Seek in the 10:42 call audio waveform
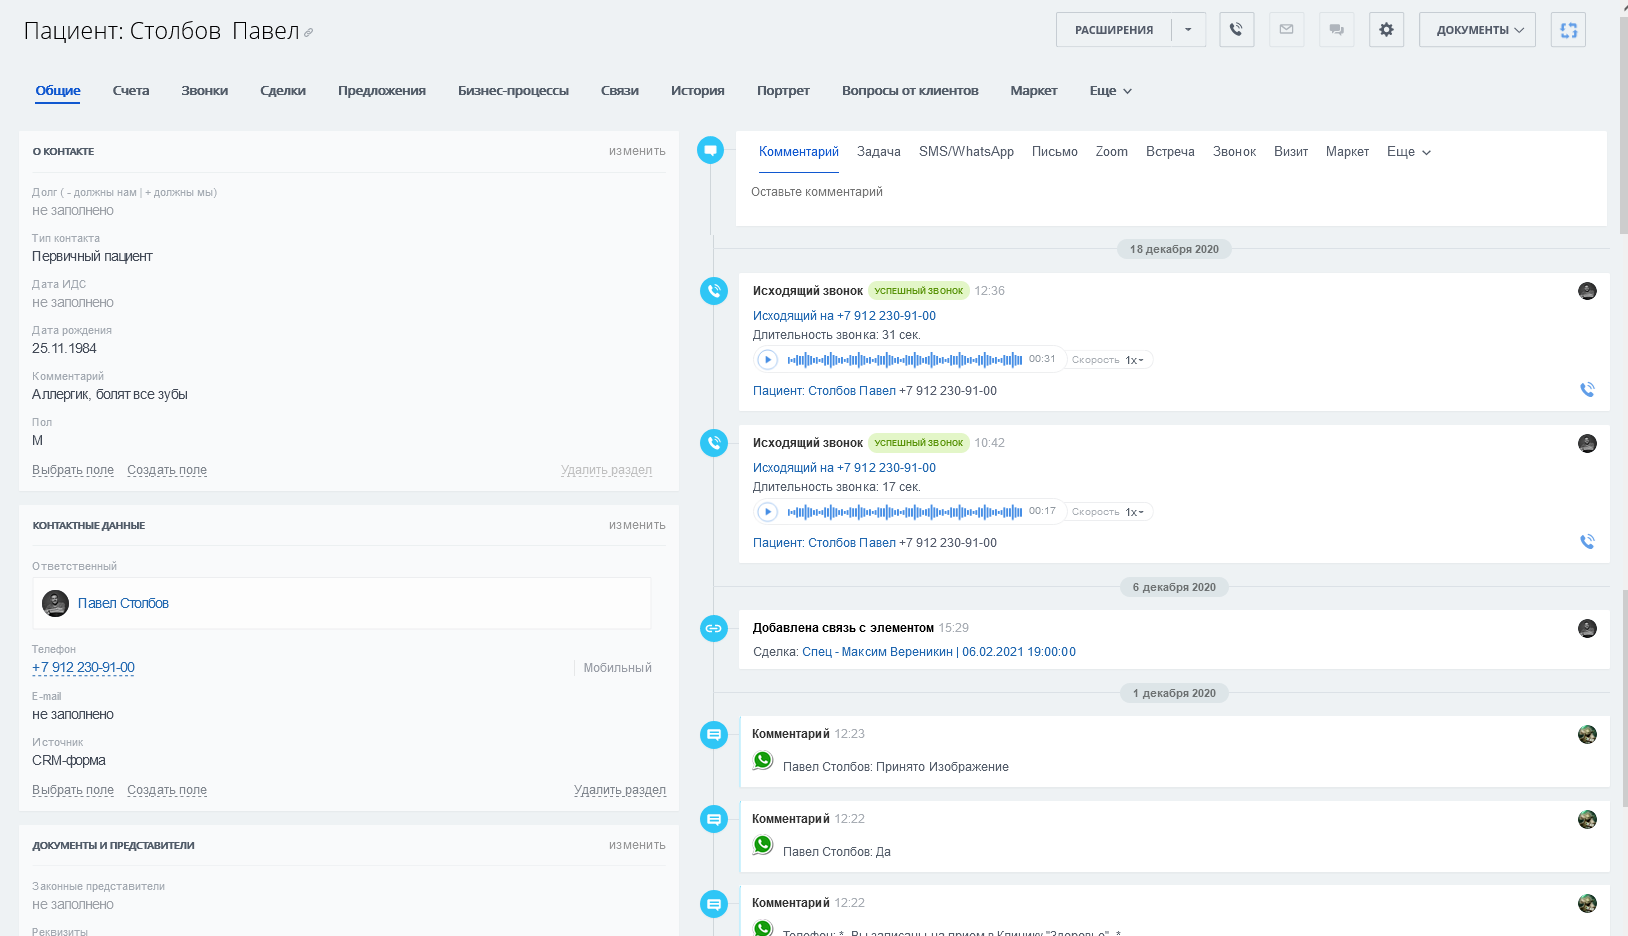 (x=904, y=512)
